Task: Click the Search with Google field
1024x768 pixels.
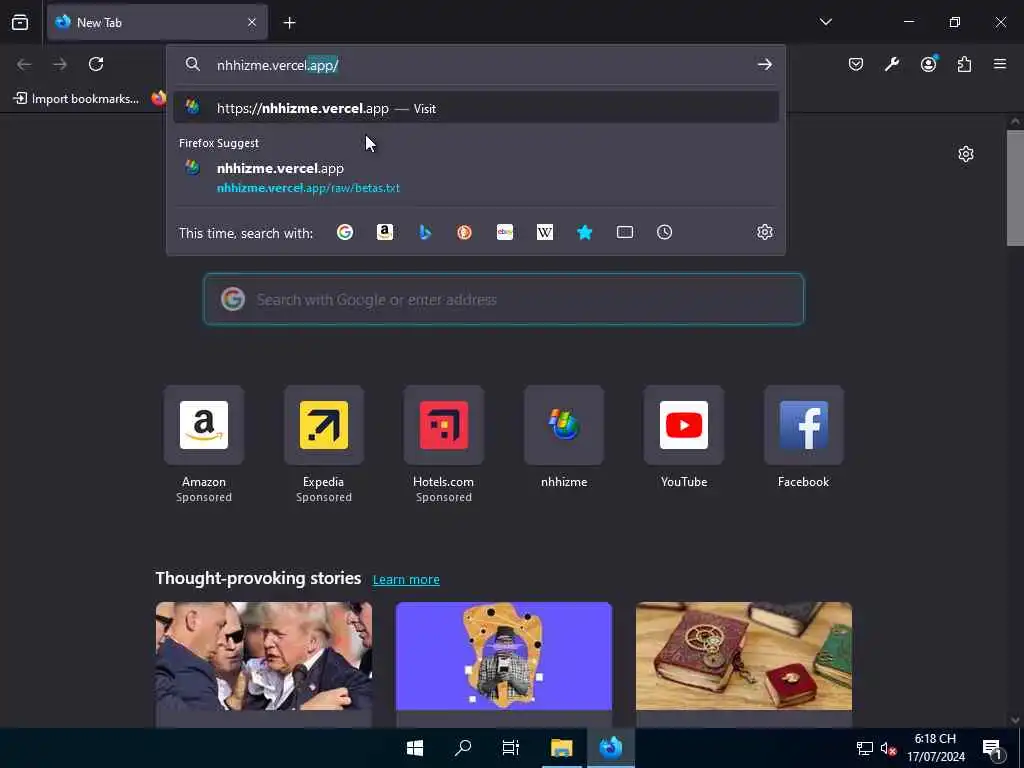Action: (x=504, y=299)
